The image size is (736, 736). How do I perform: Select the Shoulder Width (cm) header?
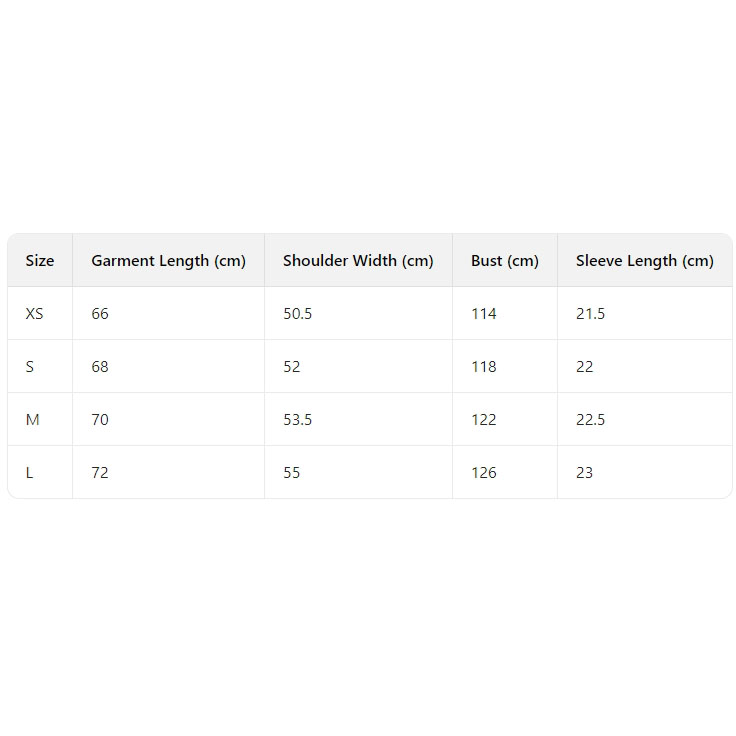(x=358, y=261)
